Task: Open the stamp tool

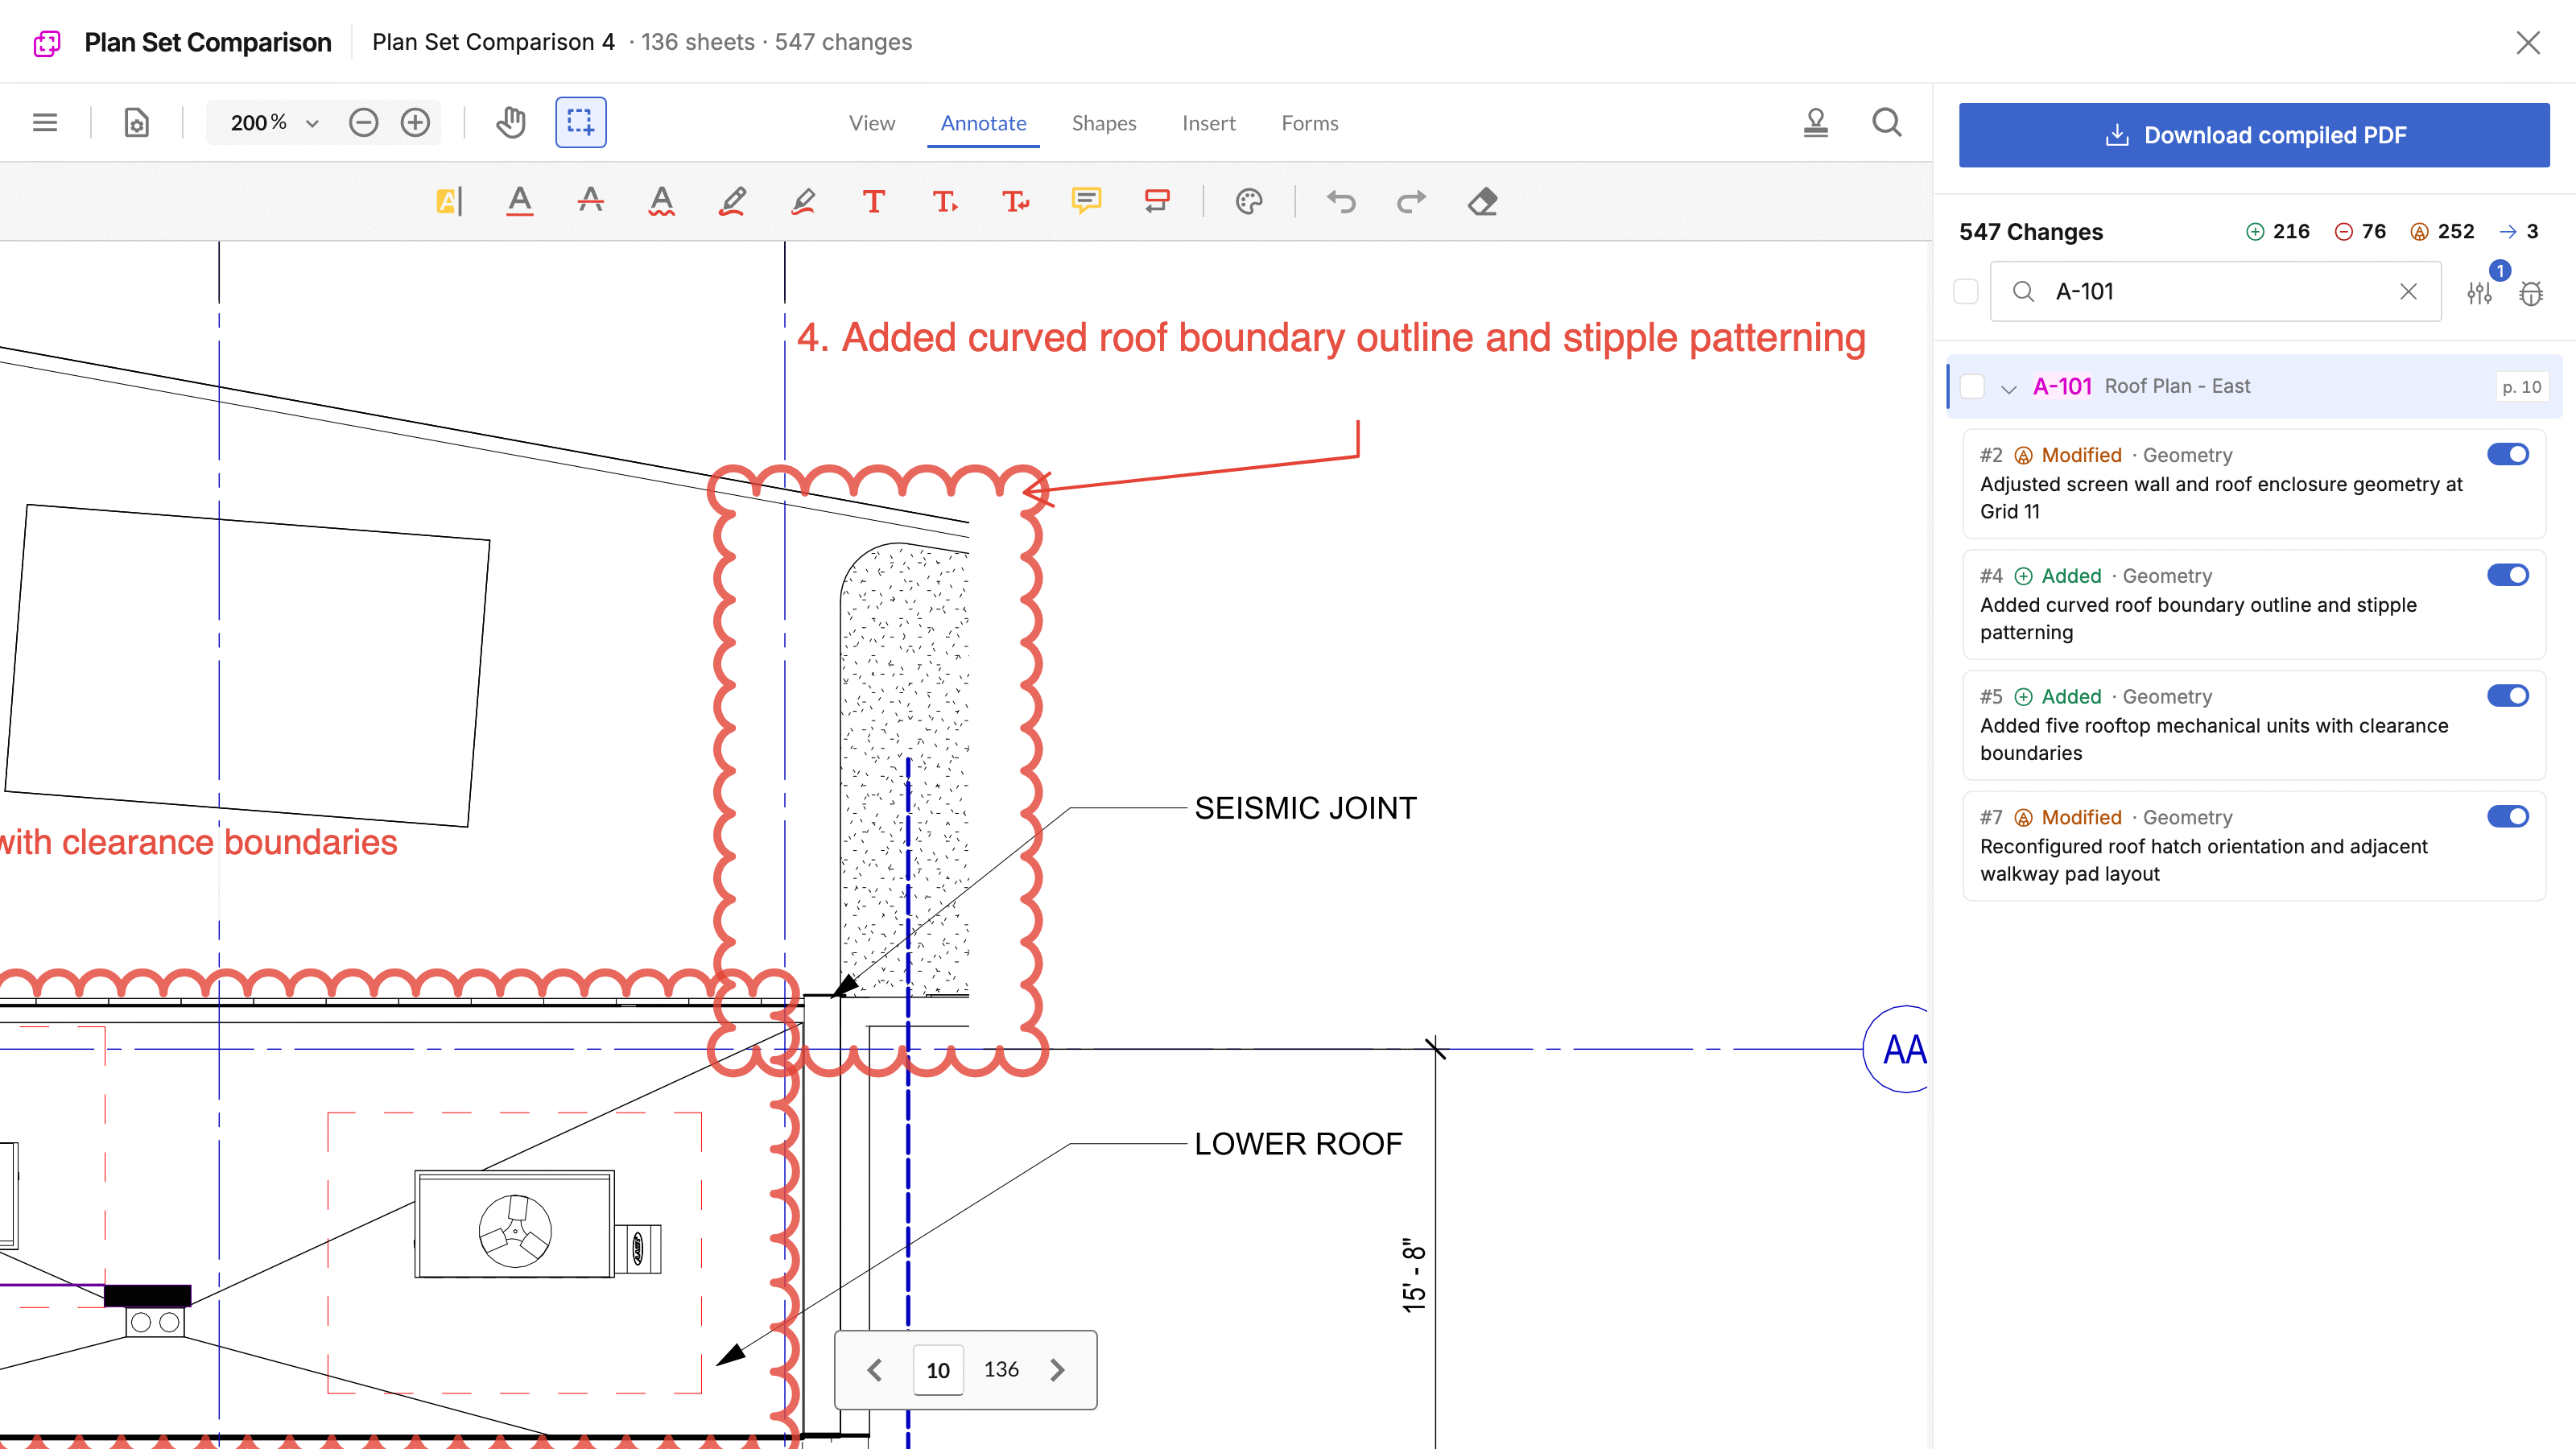Action: 1816,123
